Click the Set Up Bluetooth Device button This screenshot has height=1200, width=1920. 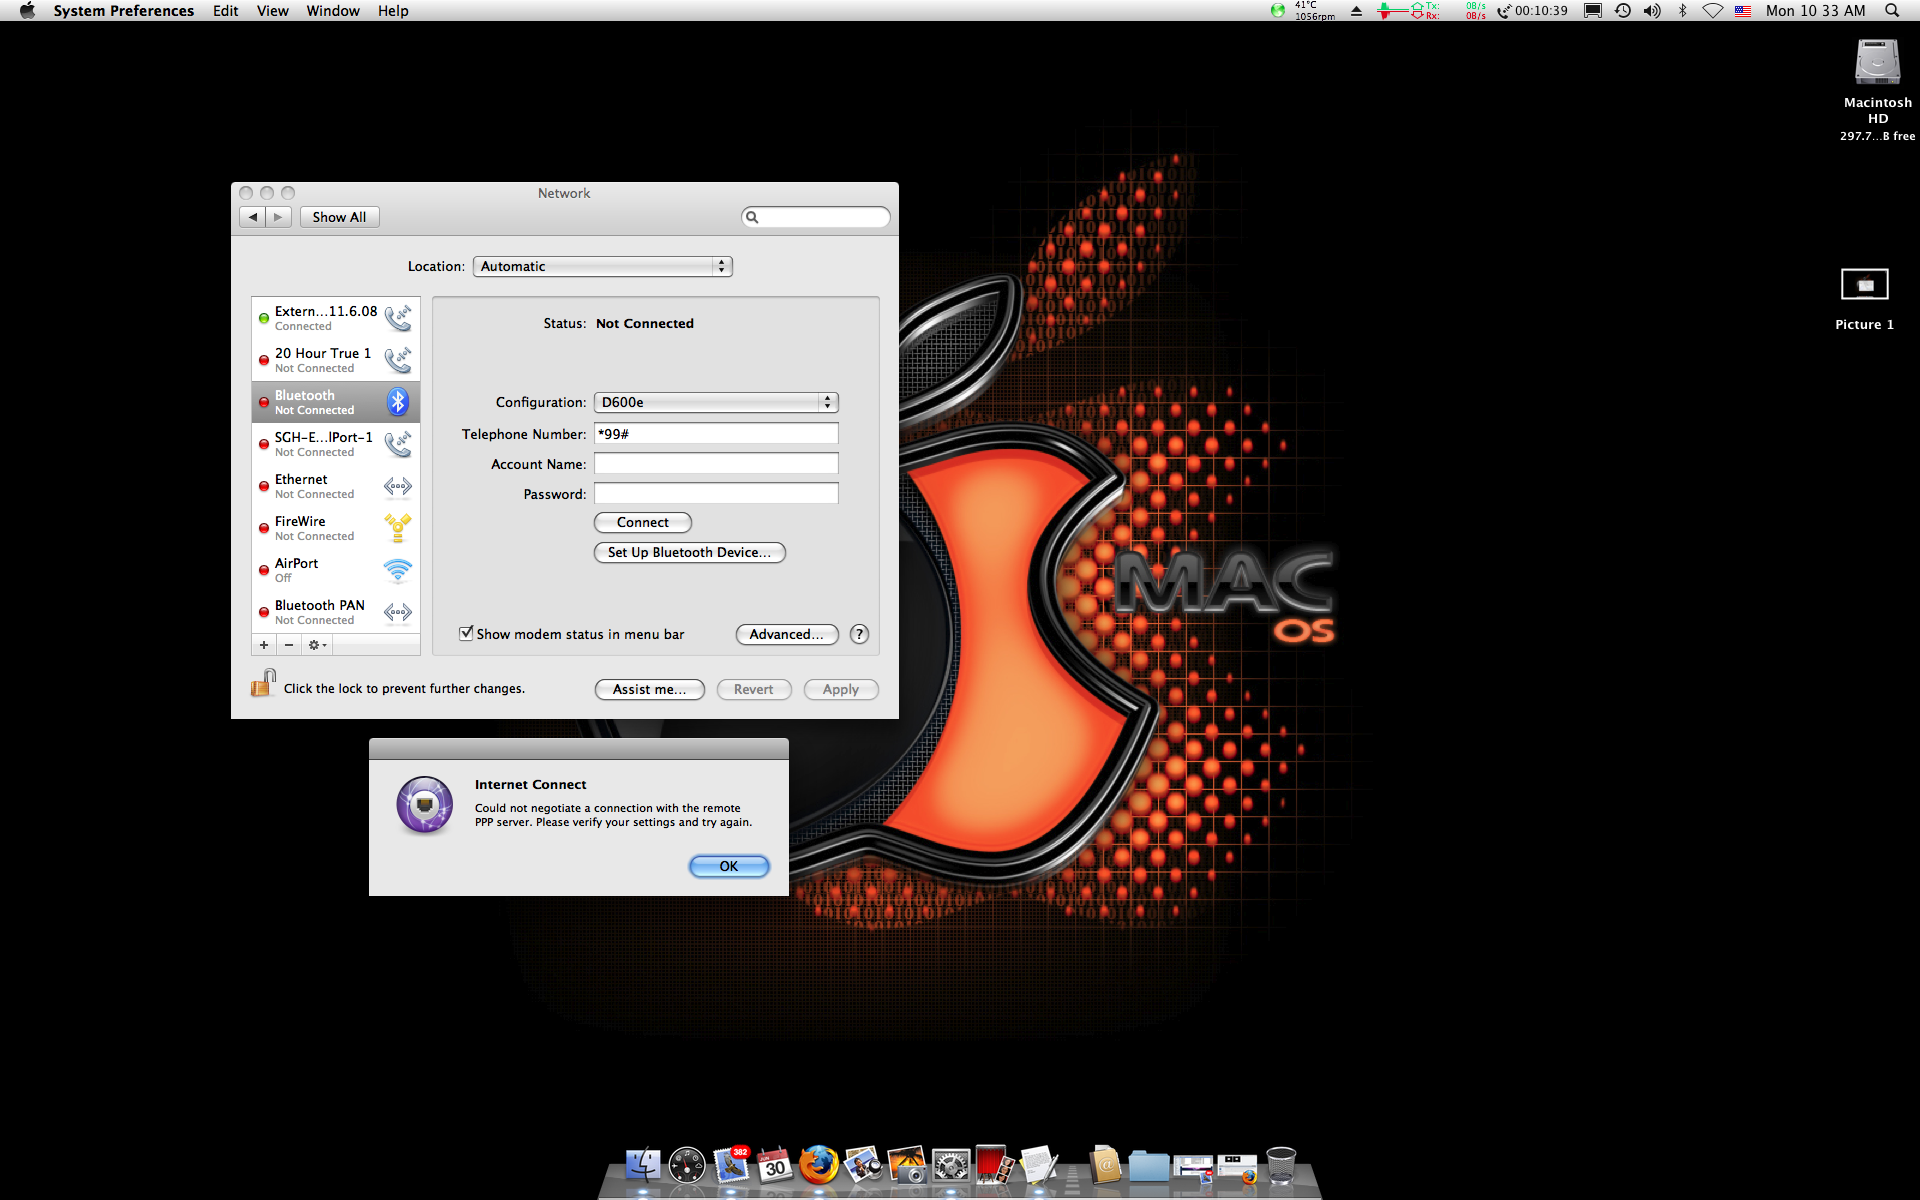689,552
